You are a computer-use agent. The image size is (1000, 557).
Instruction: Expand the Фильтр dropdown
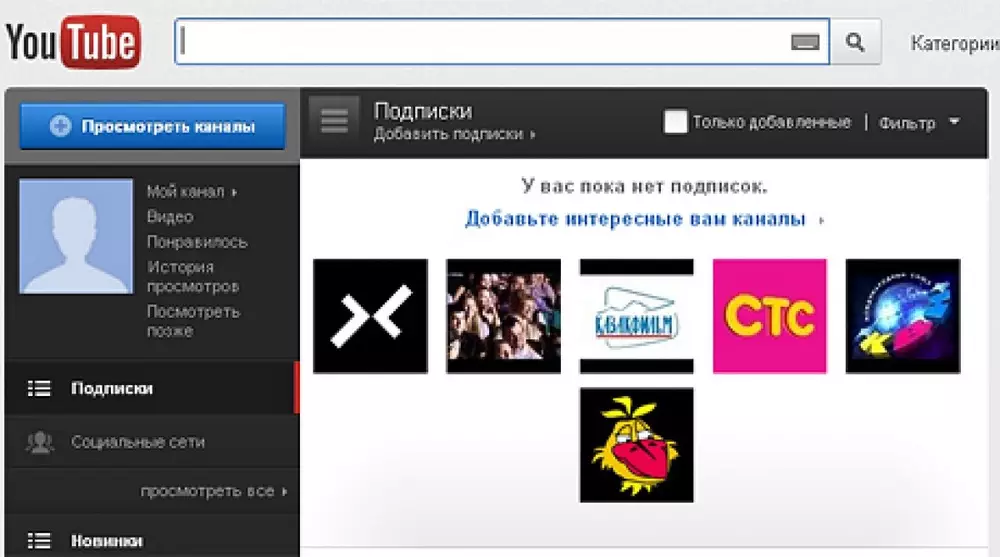point(918,123)
